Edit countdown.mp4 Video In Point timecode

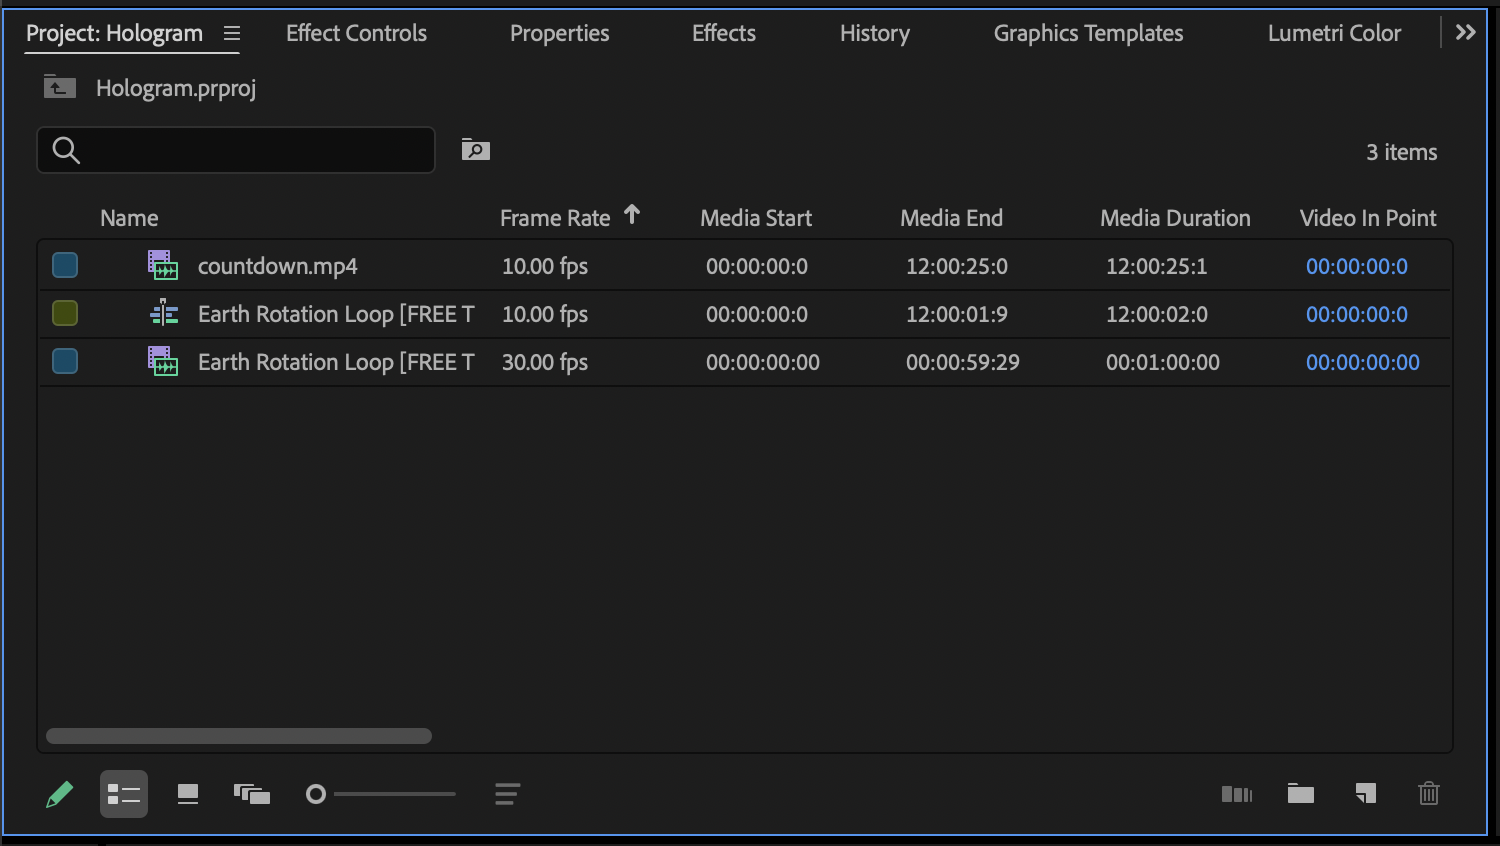pos(1357,266)
